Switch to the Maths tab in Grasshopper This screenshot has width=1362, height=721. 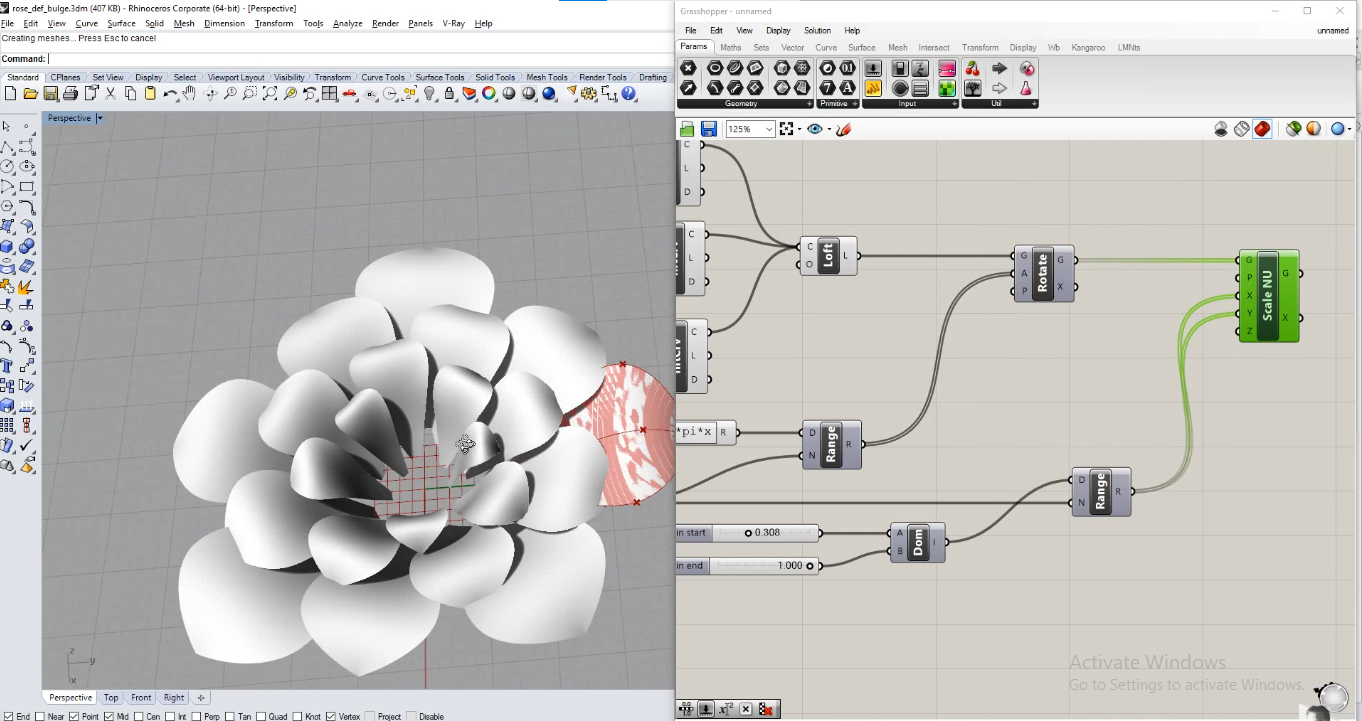pos(731,47)
